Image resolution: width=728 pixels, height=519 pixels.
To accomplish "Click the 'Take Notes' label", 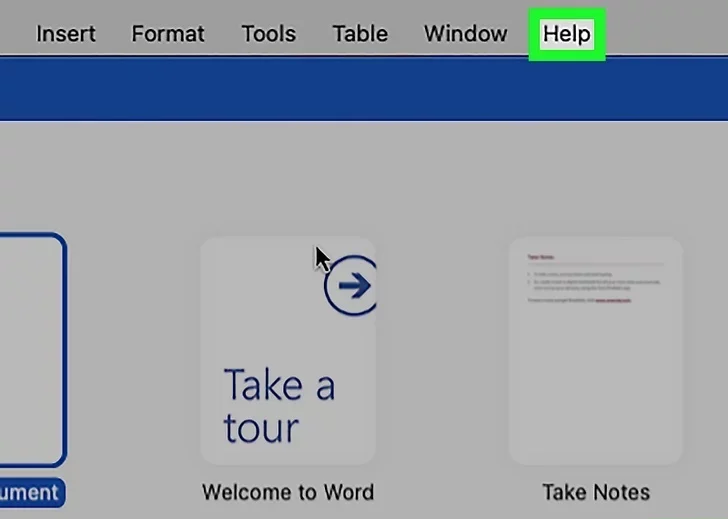I will (x=596, y=493).
